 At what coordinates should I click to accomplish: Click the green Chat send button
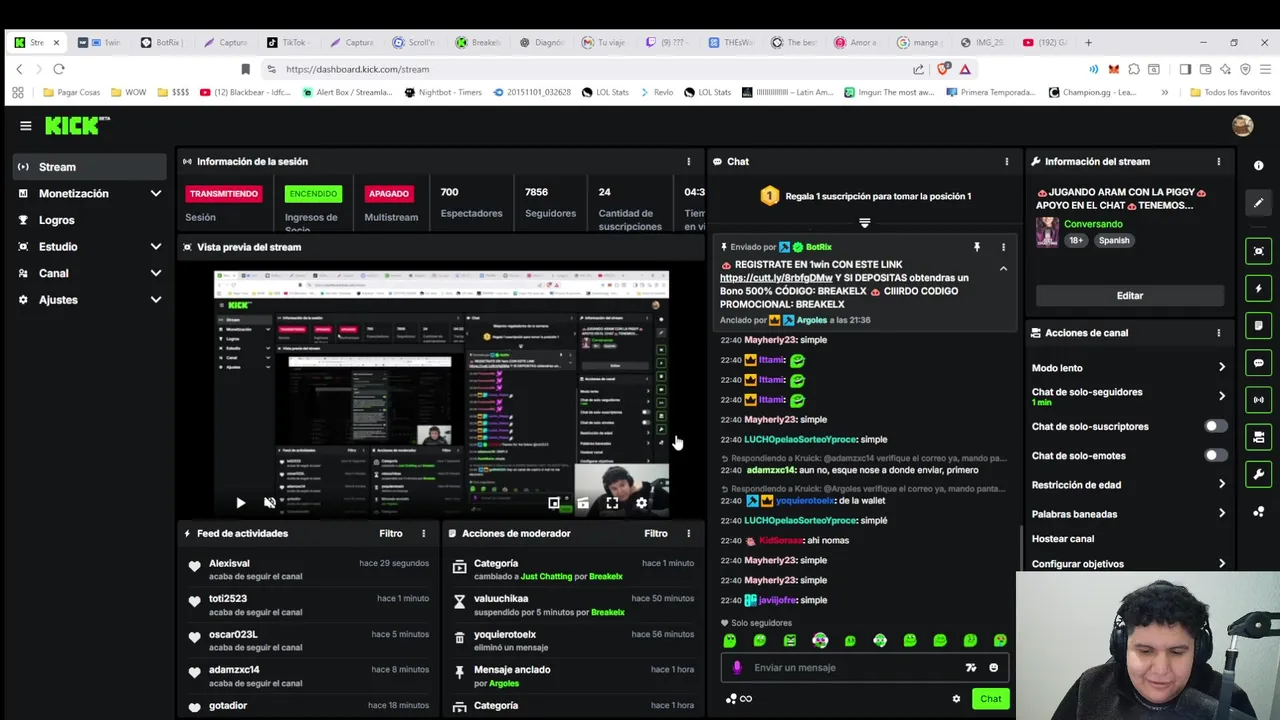pos(990,699)
